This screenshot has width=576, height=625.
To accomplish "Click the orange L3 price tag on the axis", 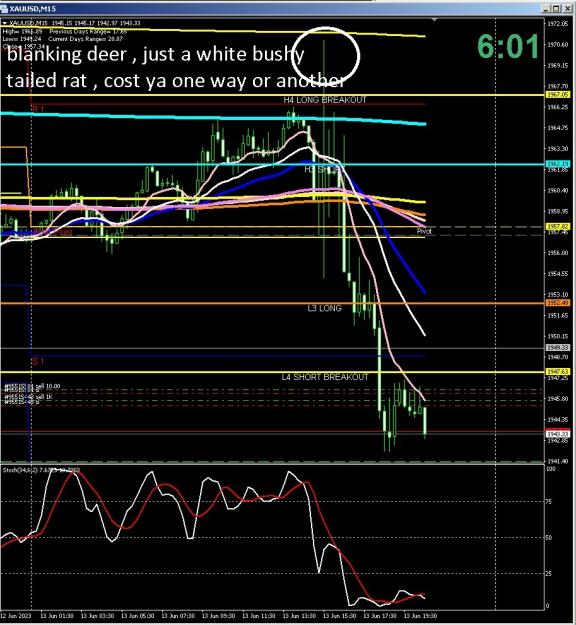I will [x=558, y=303].
